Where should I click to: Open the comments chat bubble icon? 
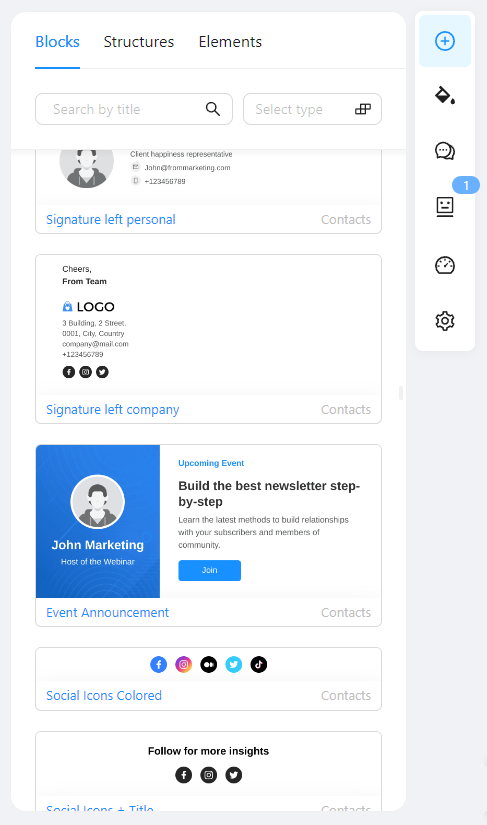click(445, 151)
